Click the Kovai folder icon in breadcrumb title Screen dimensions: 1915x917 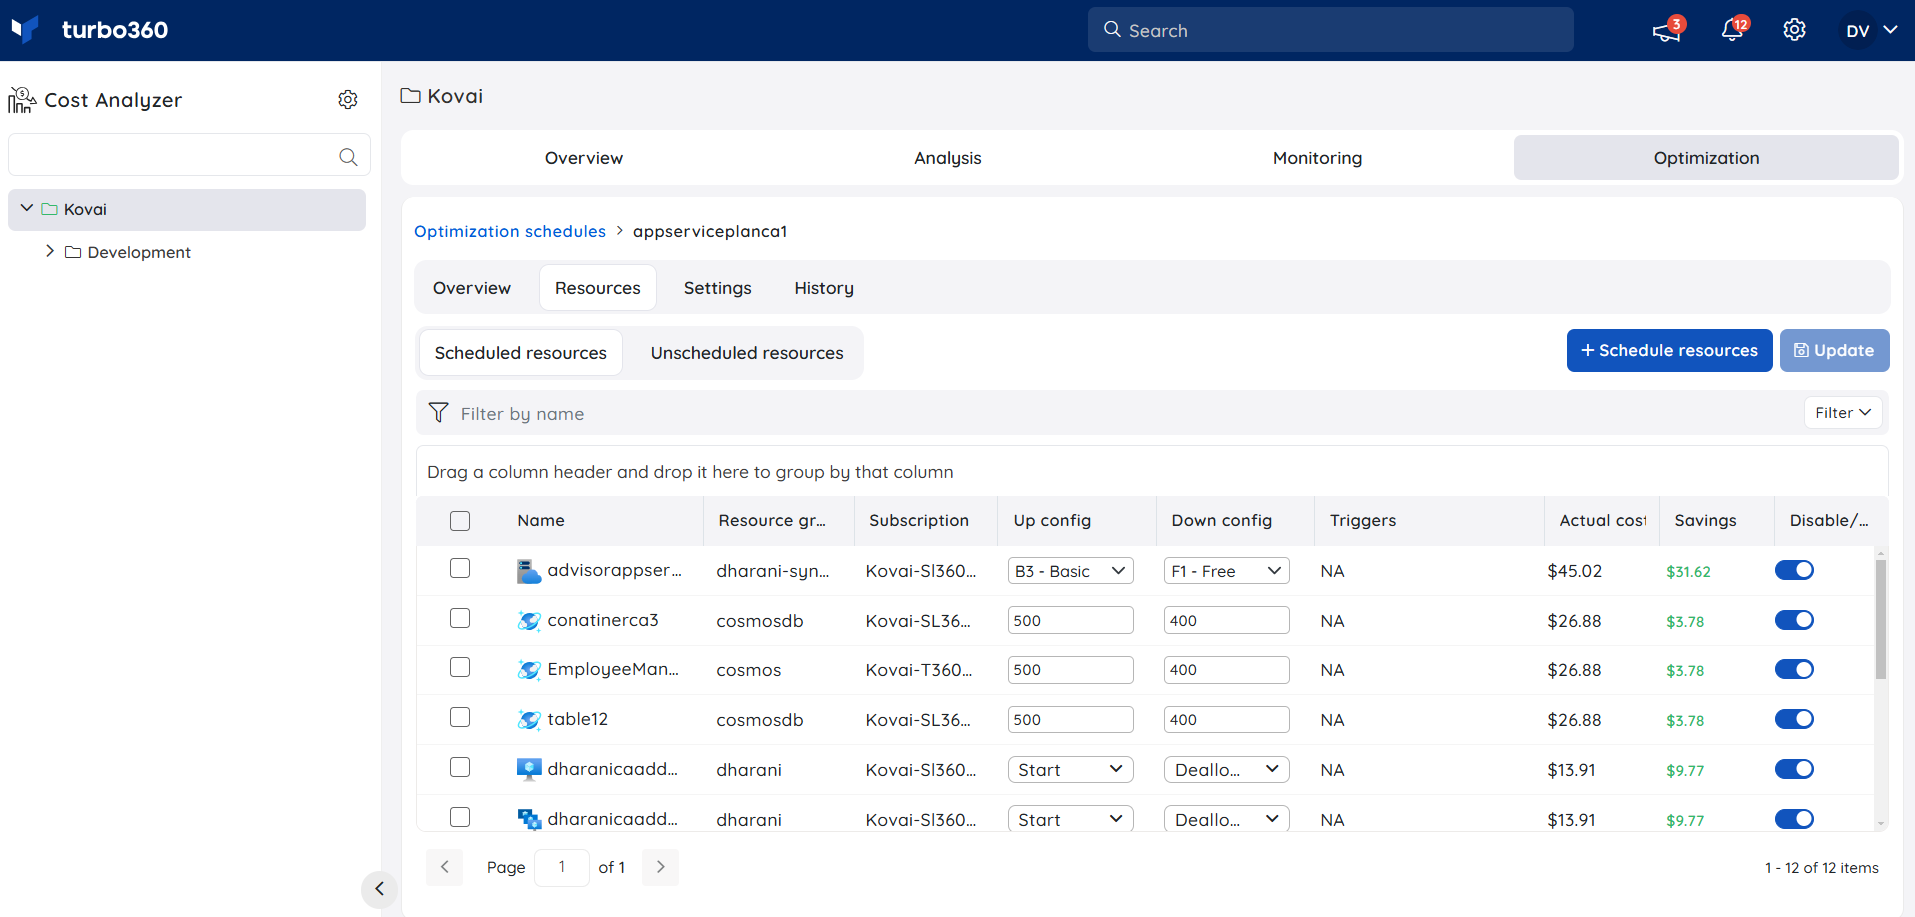(x=410, y=96)
